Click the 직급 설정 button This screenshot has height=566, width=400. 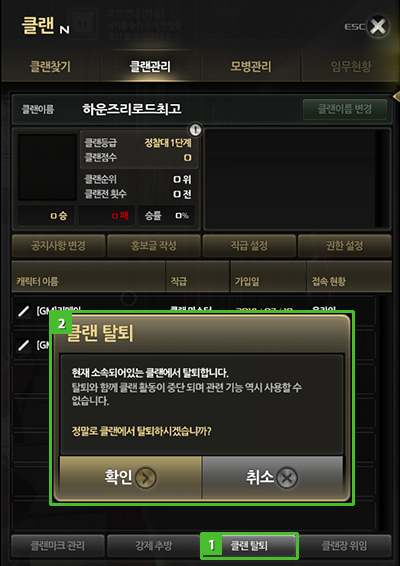(x=249, y=246)
